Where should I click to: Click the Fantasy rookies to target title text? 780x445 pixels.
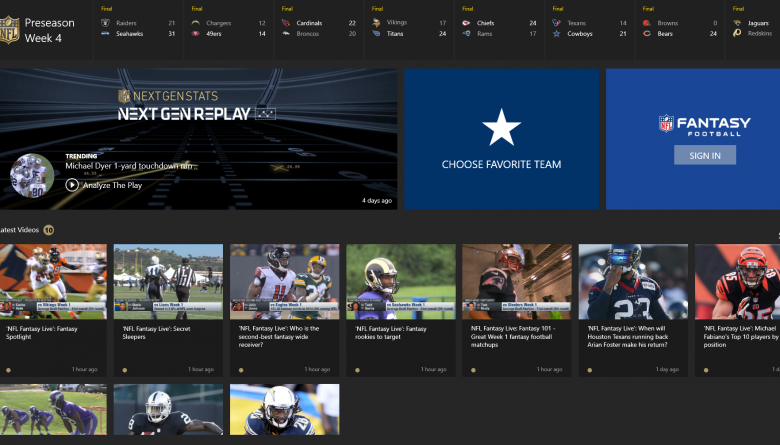[390, 333]
